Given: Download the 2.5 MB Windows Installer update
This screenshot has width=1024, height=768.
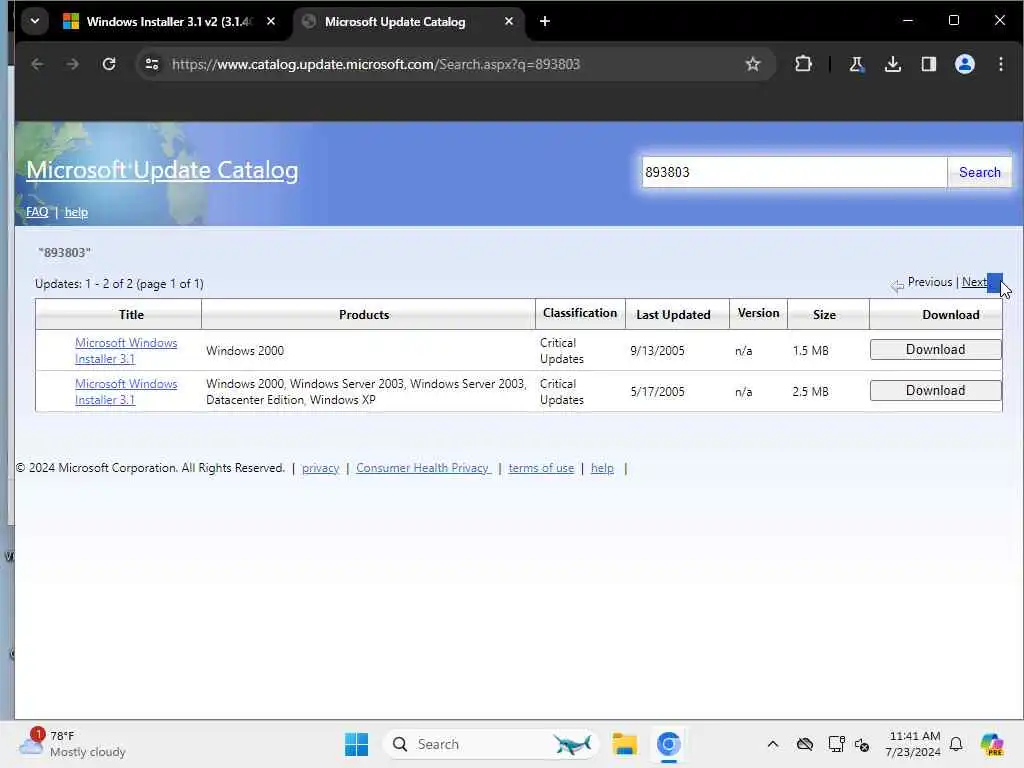Looking at the screenshot, I should 935,391.
